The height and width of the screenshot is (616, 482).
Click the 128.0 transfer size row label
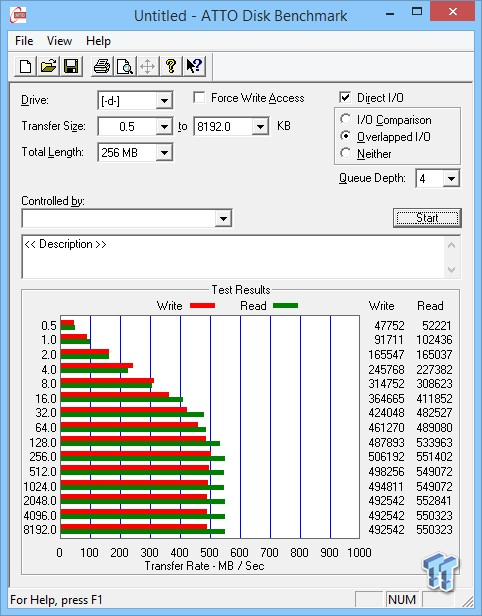(43, 443)
